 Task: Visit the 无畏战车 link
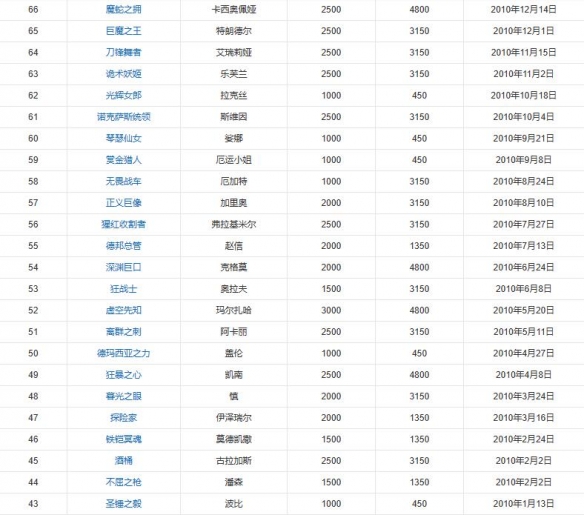click(124, 181)
